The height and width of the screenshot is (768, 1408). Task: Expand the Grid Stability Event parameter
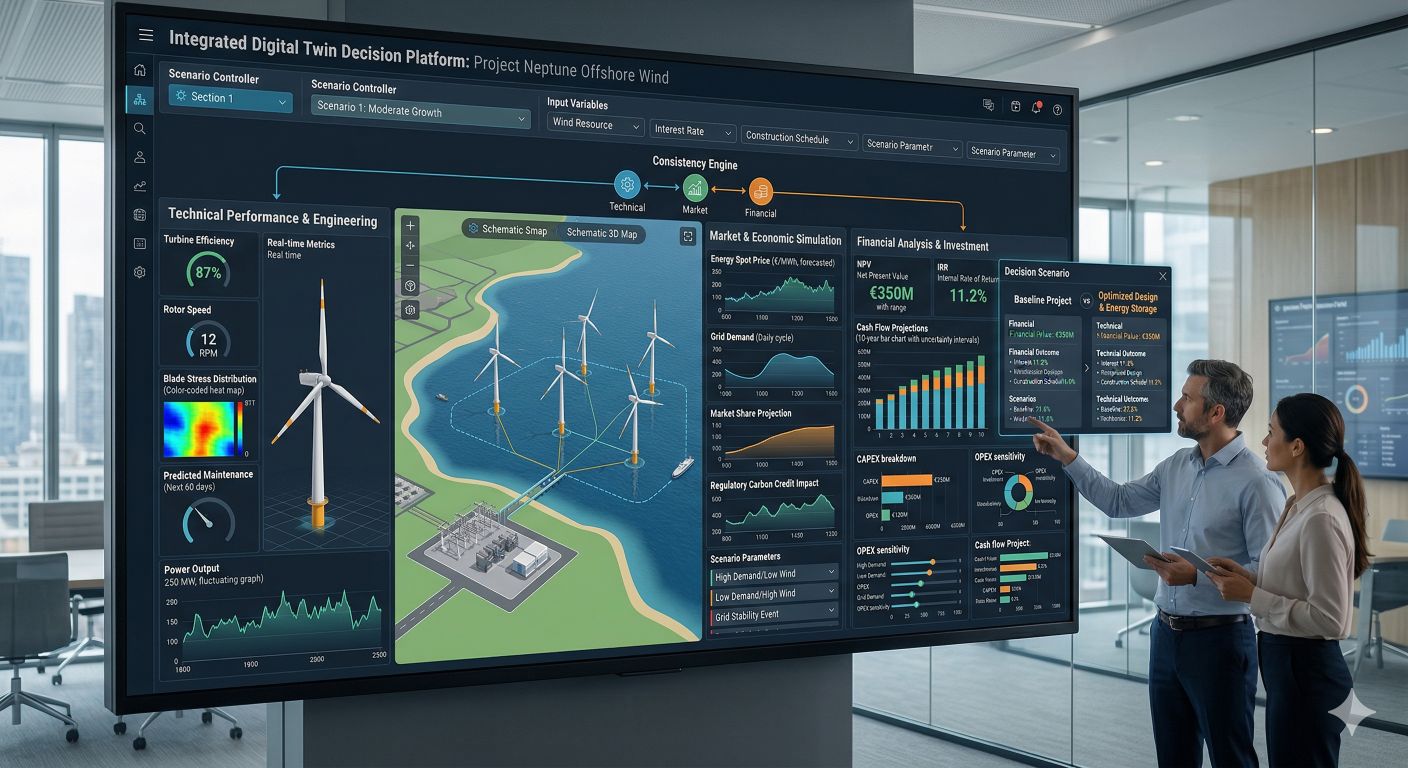tap(774, 616)
